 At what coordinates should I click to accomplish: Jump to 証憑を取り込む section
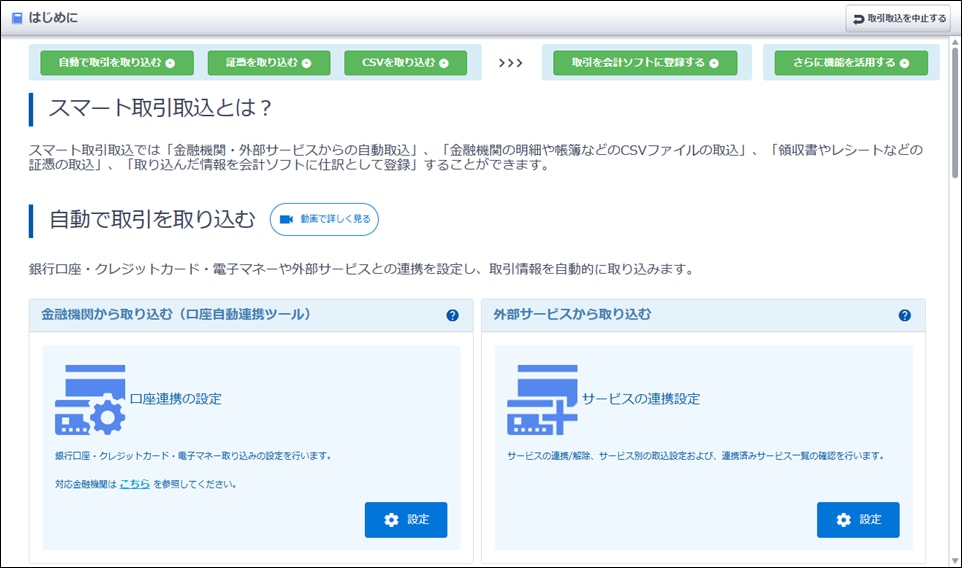pos(269,63)
